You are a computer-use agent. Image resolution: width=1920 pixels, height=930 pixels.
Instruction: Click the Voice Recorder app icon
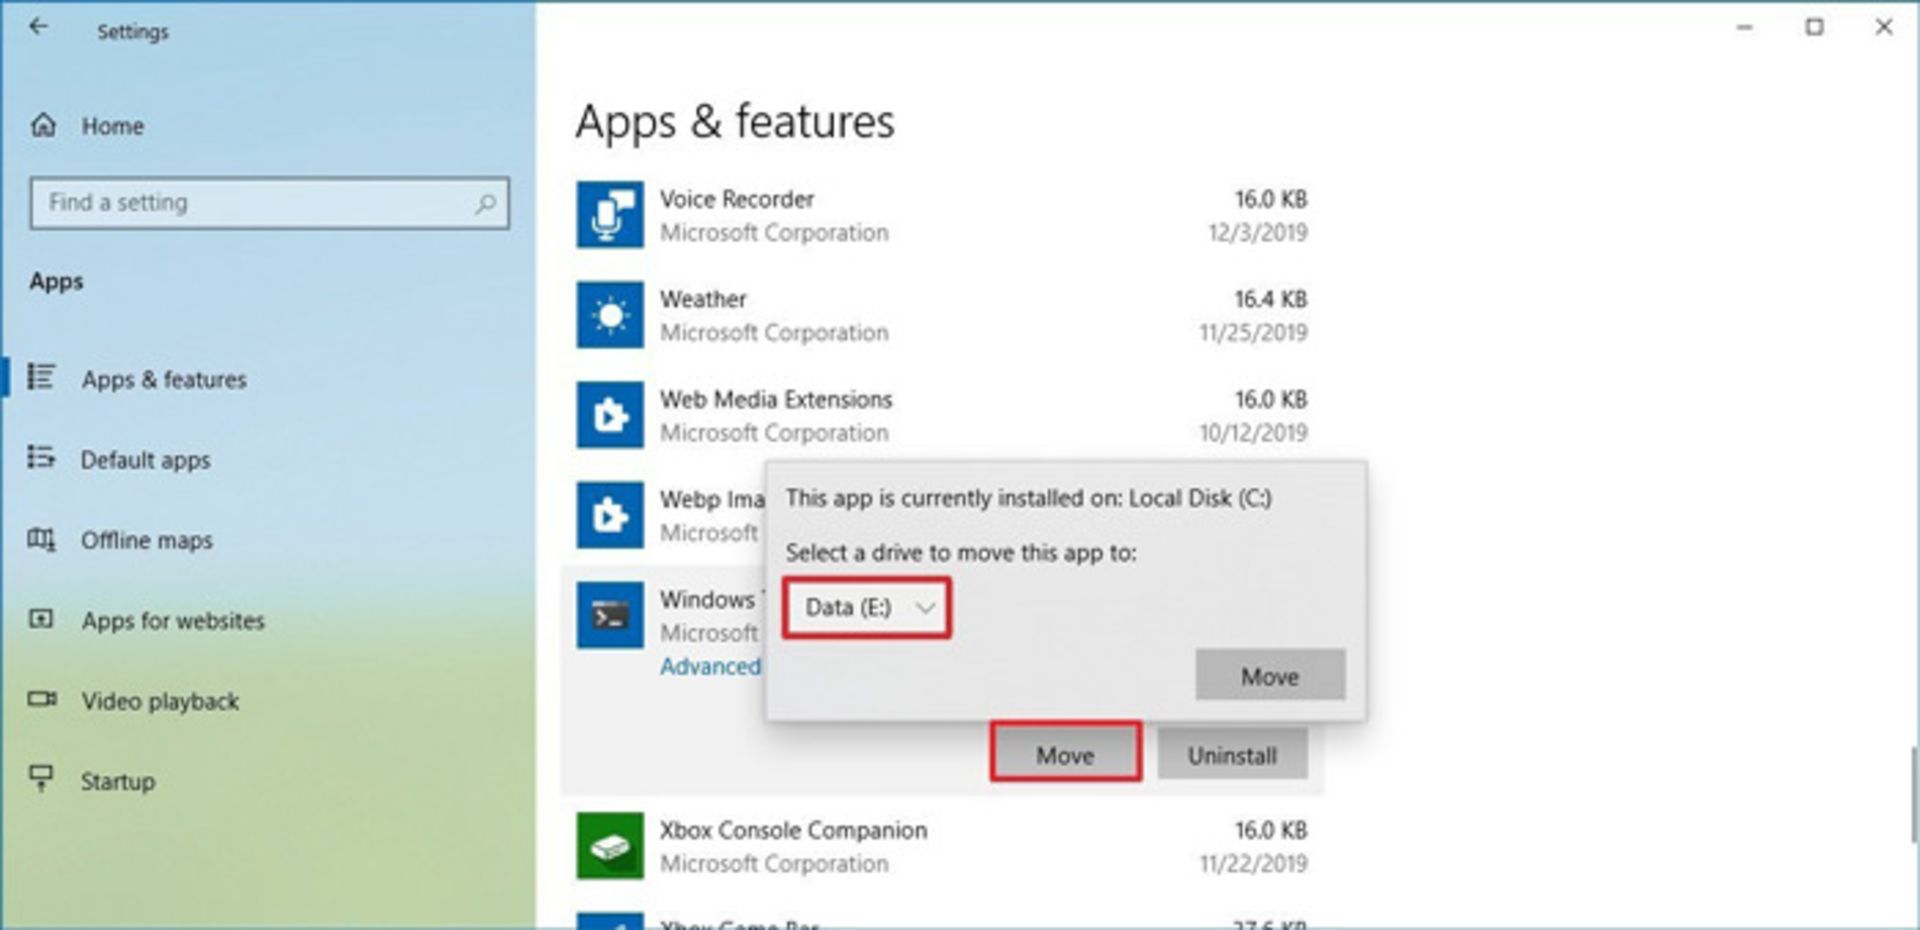(x=610, y=215)
